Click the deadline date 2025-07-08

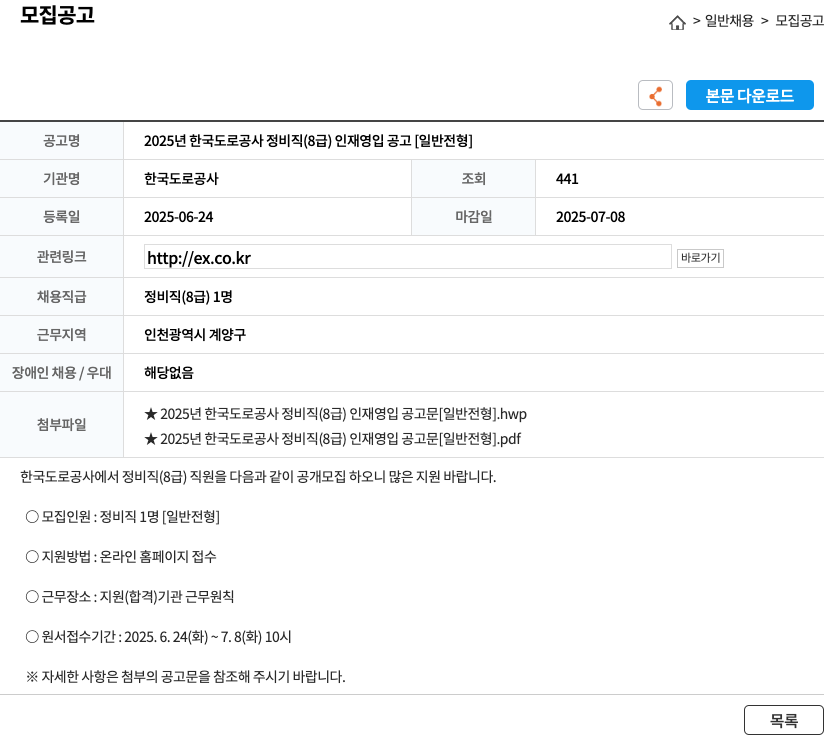tap(590, 217)
